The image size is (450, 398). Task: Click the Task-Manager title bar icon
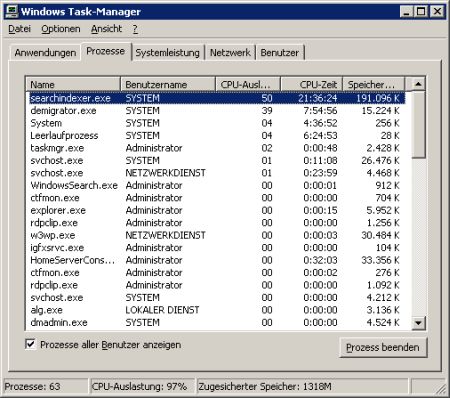(x=12, y=12)
